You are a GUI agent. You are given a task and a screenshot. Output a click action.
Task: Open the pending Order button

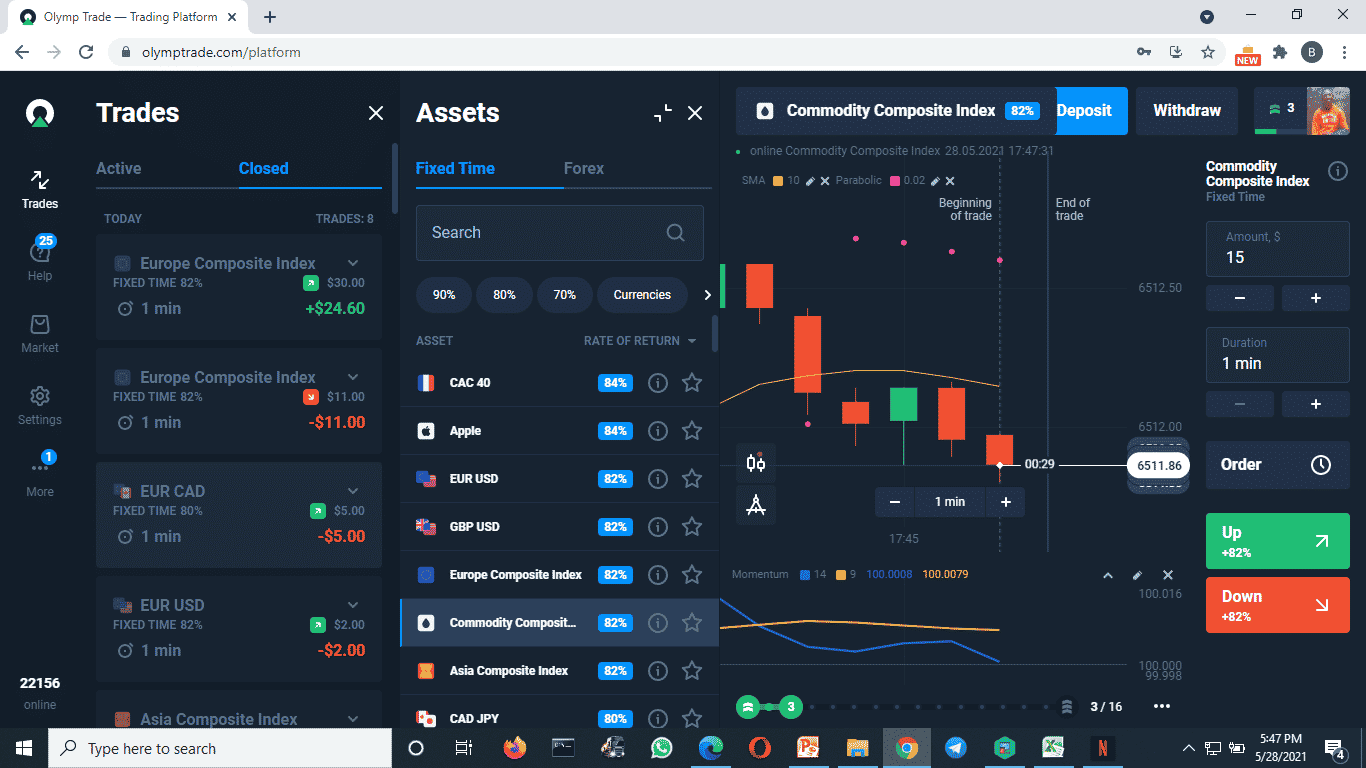coord(1278,465)
